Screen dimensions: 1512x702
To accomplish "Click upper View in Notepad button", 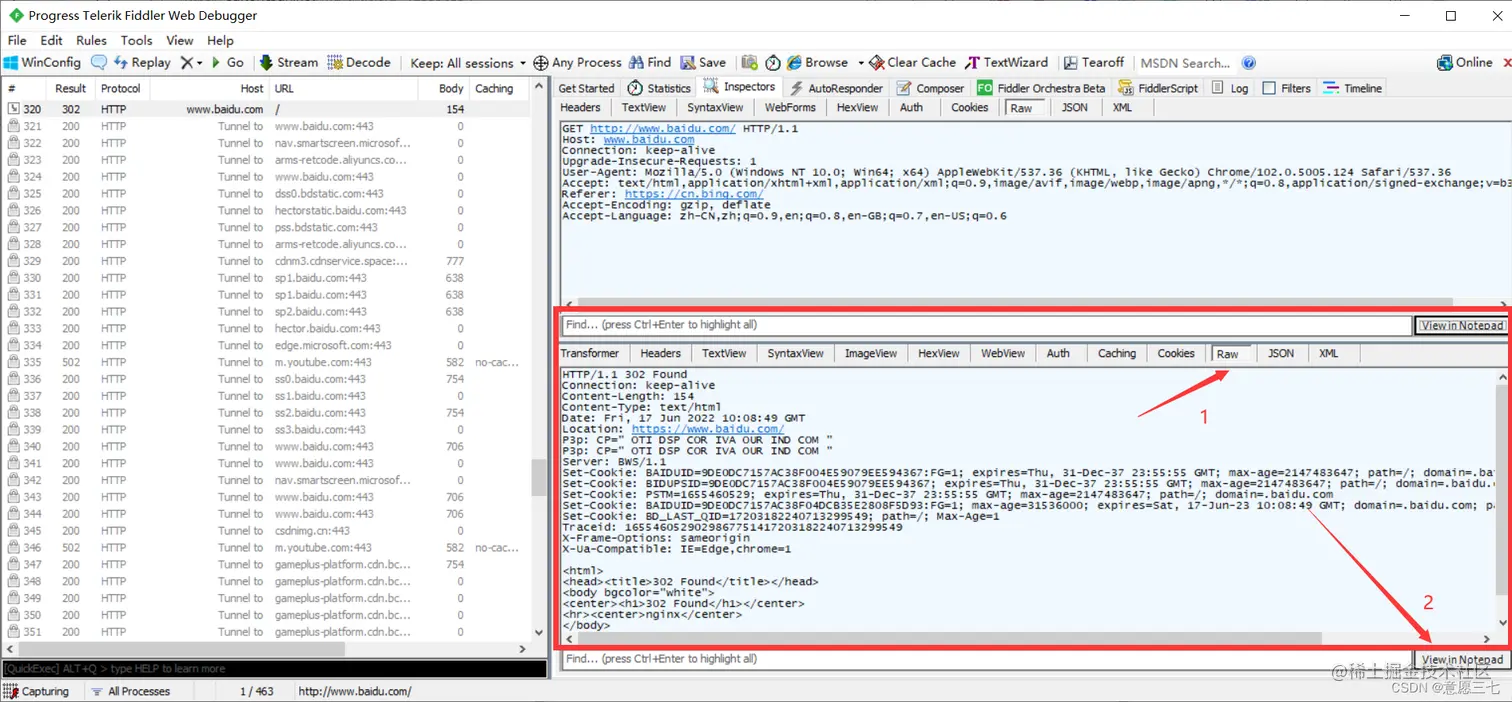I will pos(1462,325).
